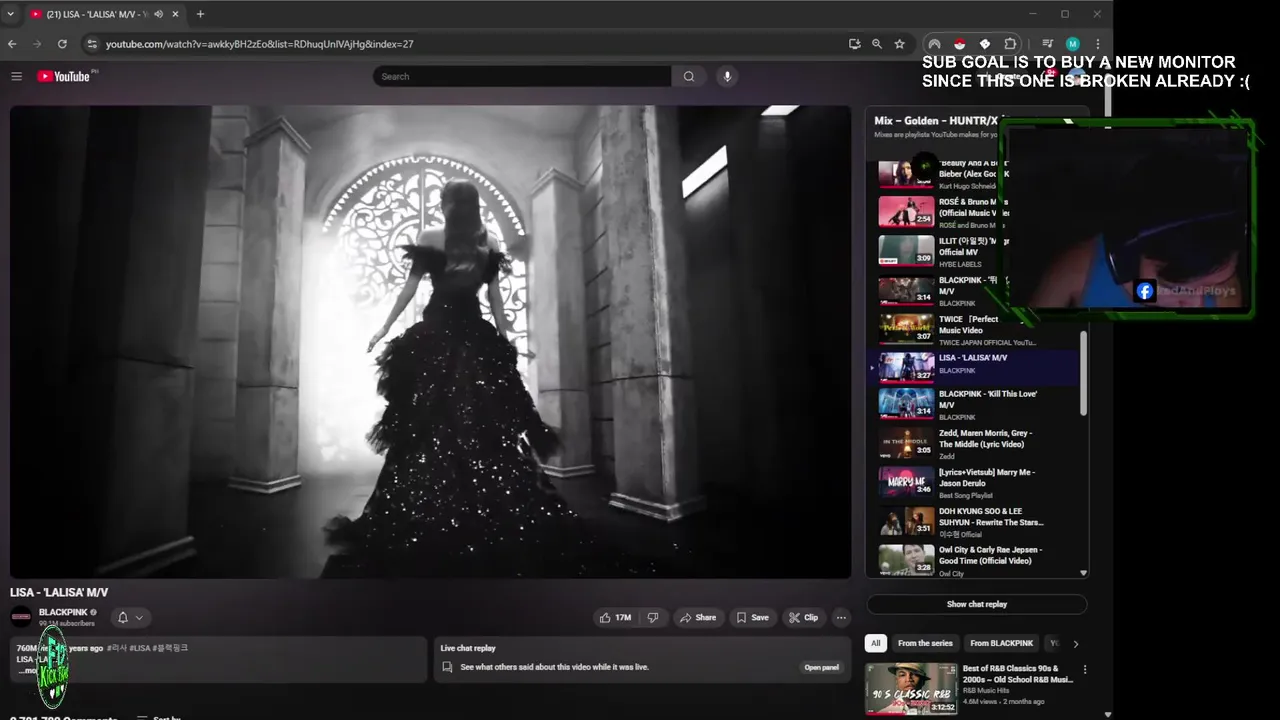Play 'Rewrite The Stars' playlist item
This screenshot has height=720, width=1280.
coord(972,522)
